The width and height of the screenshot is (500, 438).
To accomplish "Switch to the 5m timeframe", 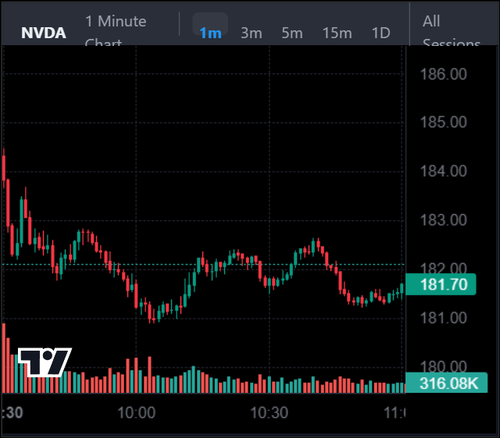I will tap(292, 33).
